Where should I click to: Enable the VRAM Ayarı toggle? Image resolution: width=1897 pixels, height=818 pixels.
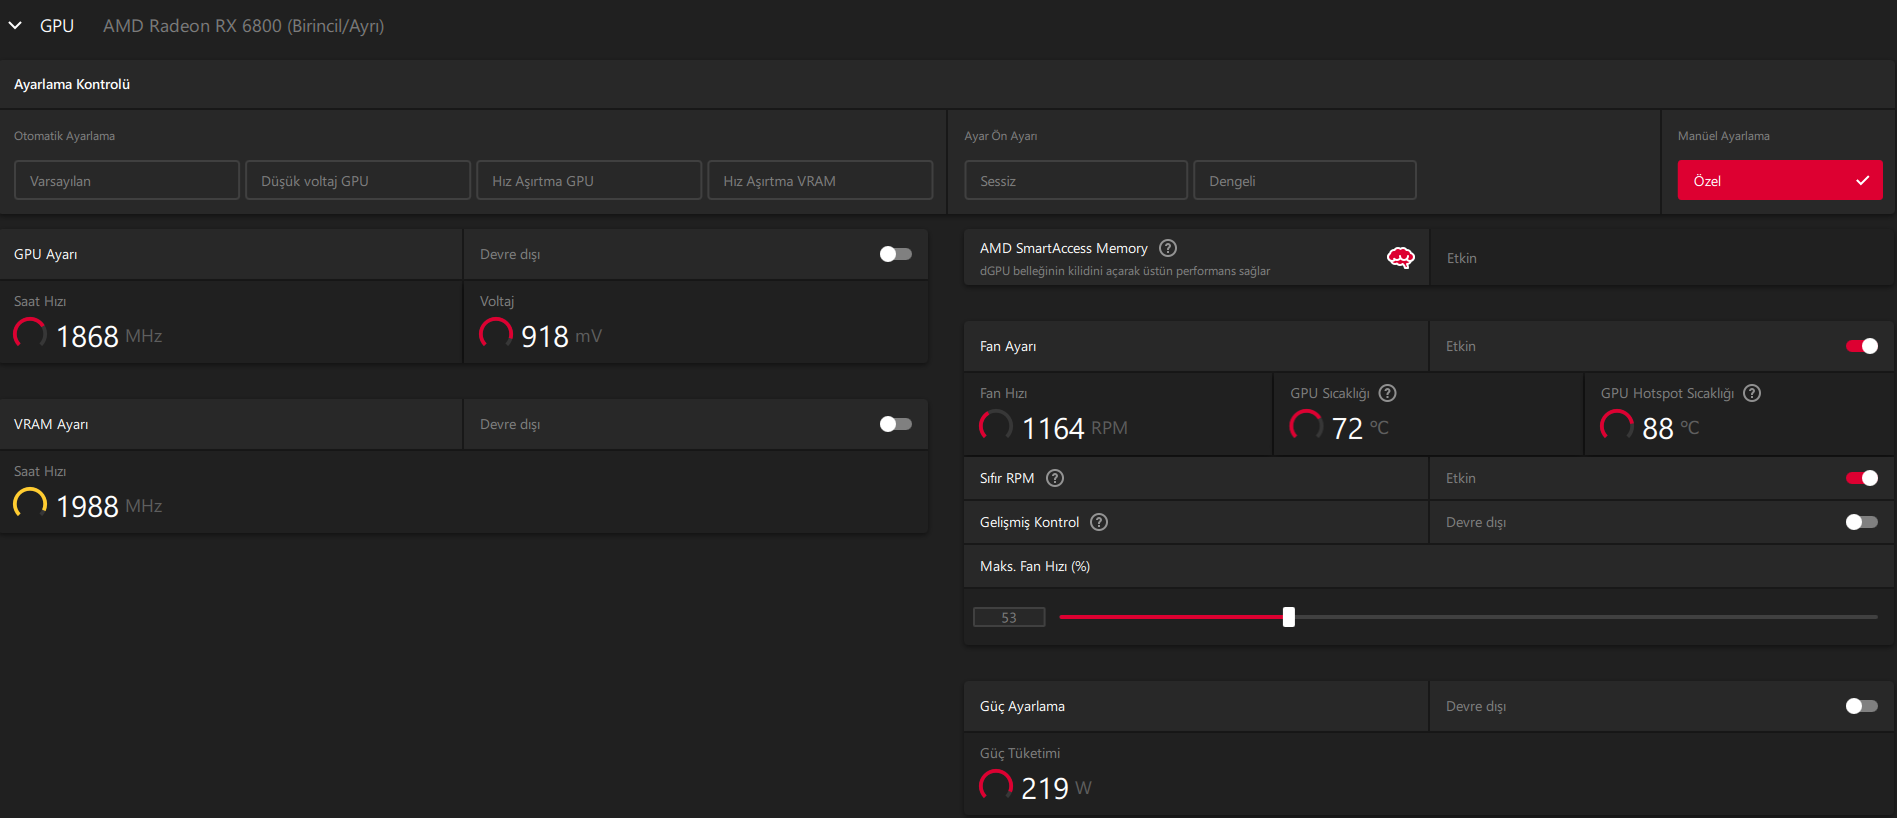tap(895, 424)
